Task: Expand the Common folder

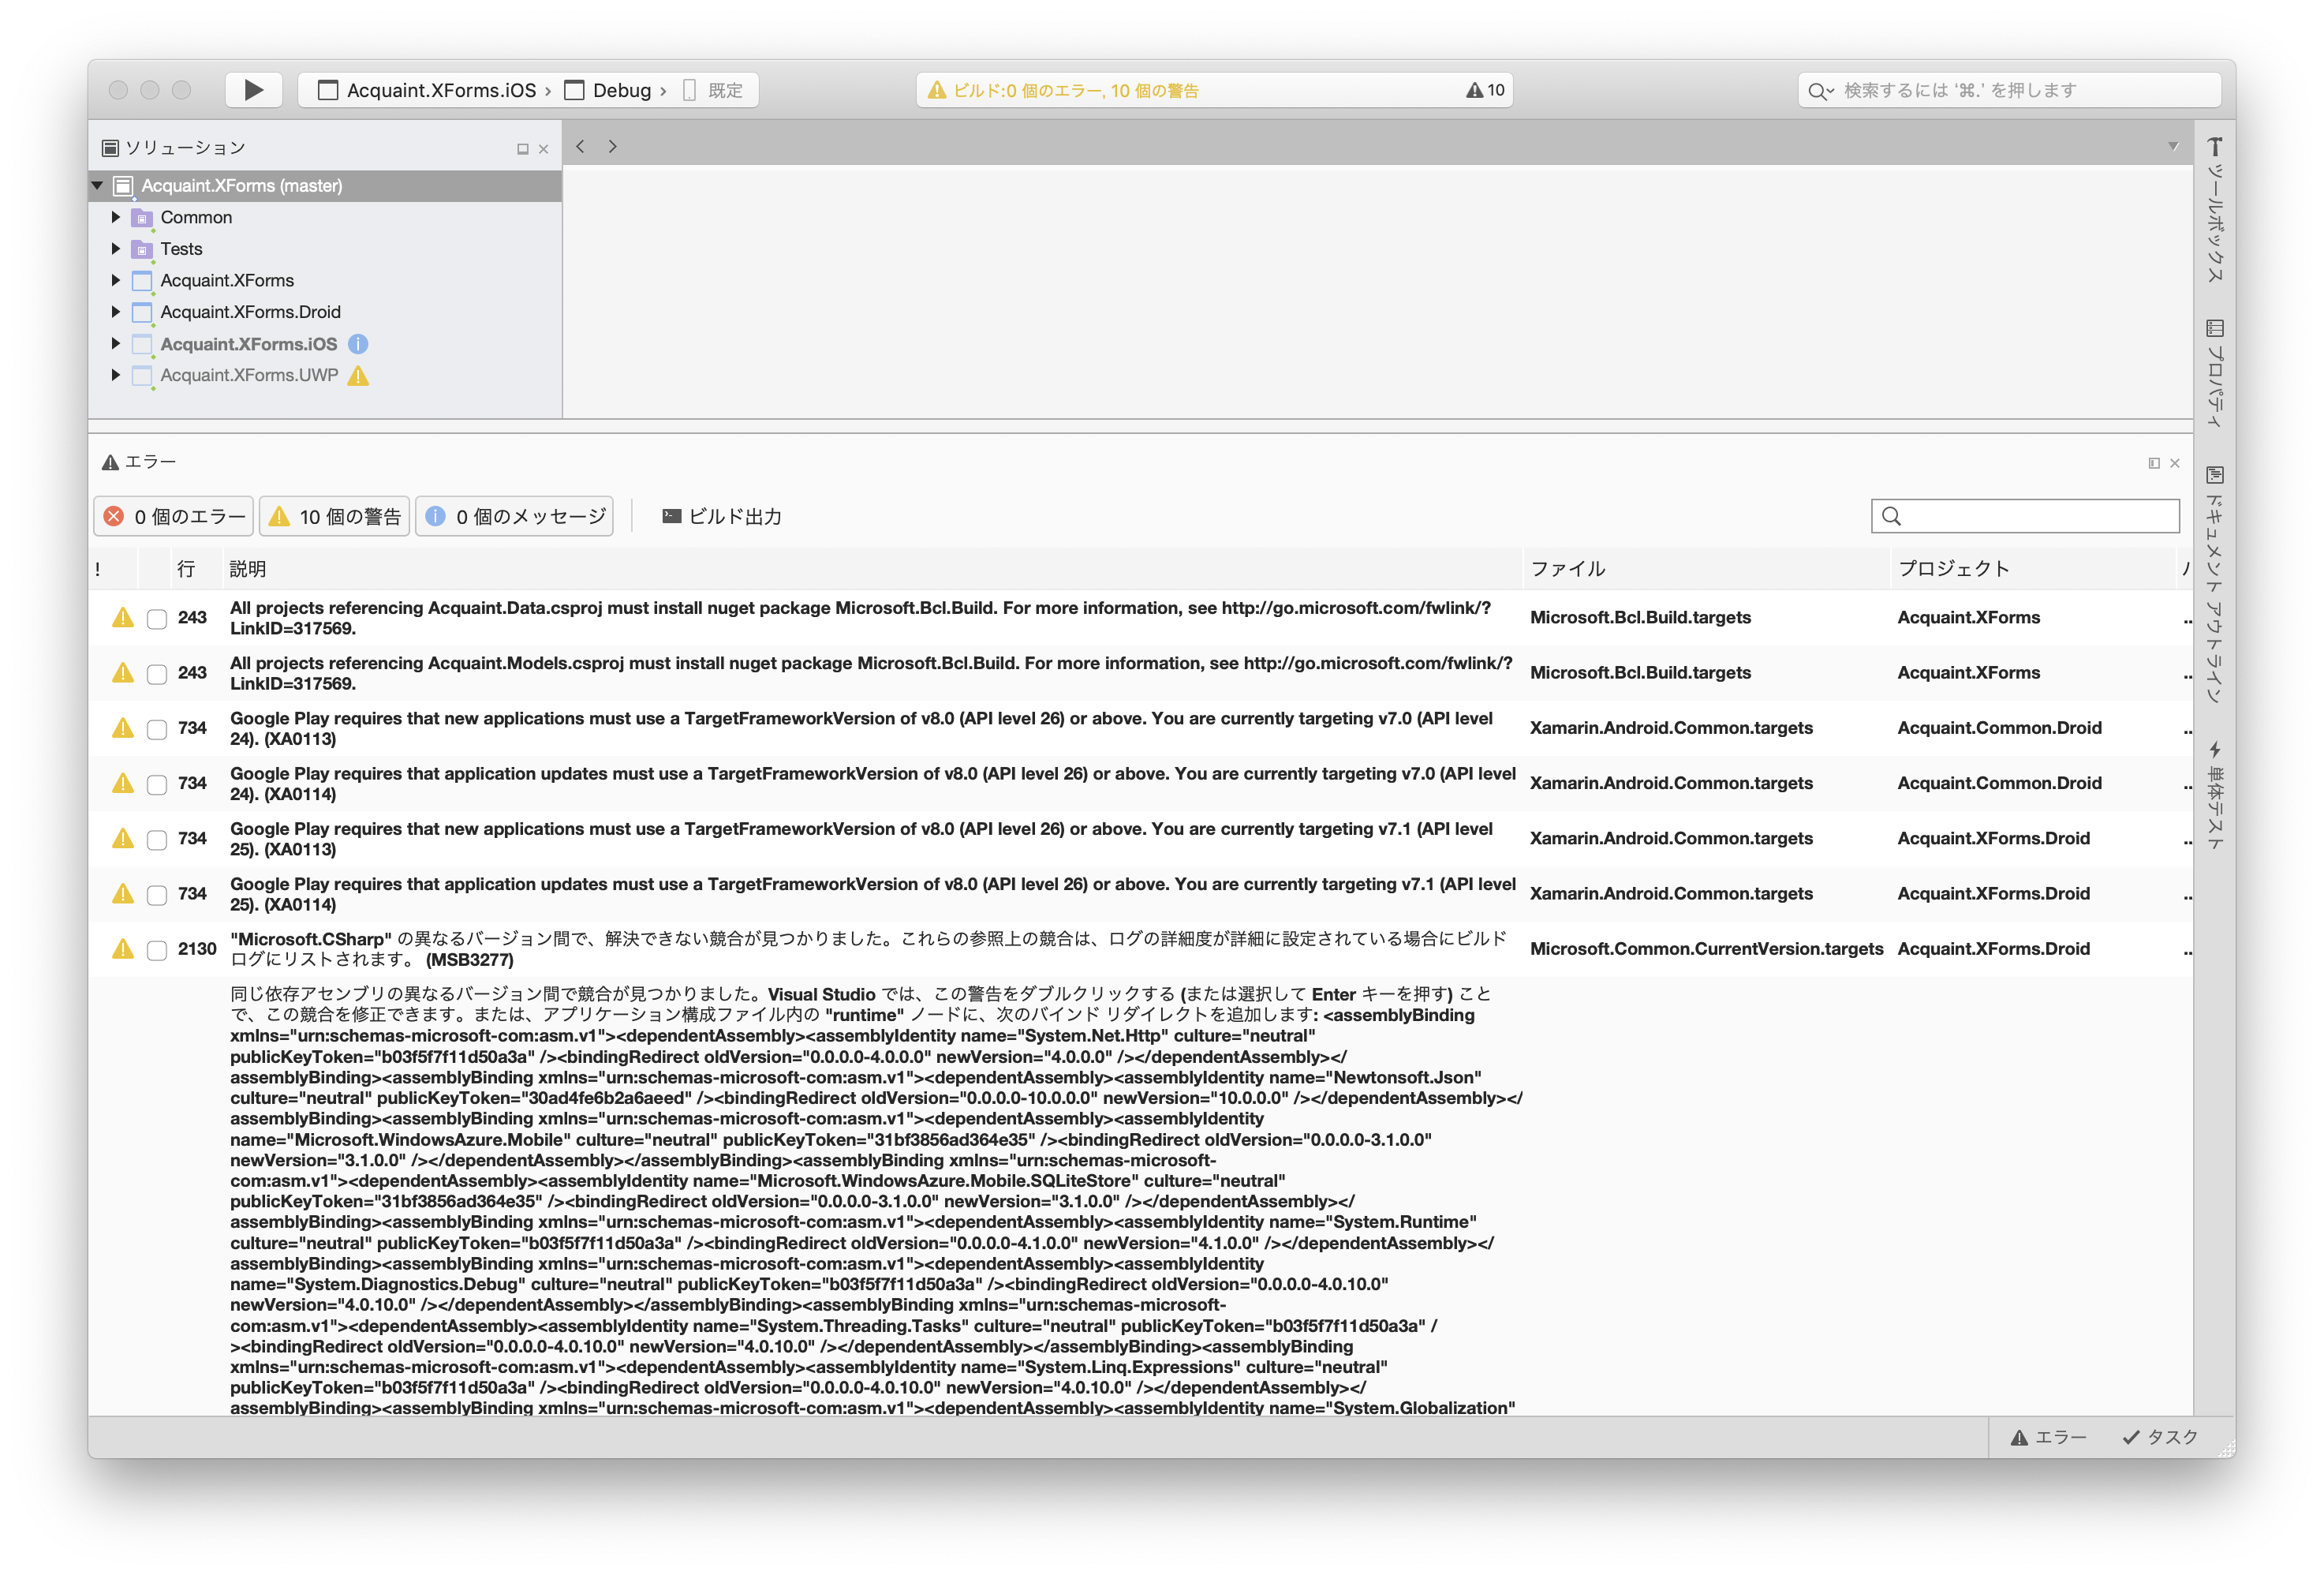Action: [116, 217]
